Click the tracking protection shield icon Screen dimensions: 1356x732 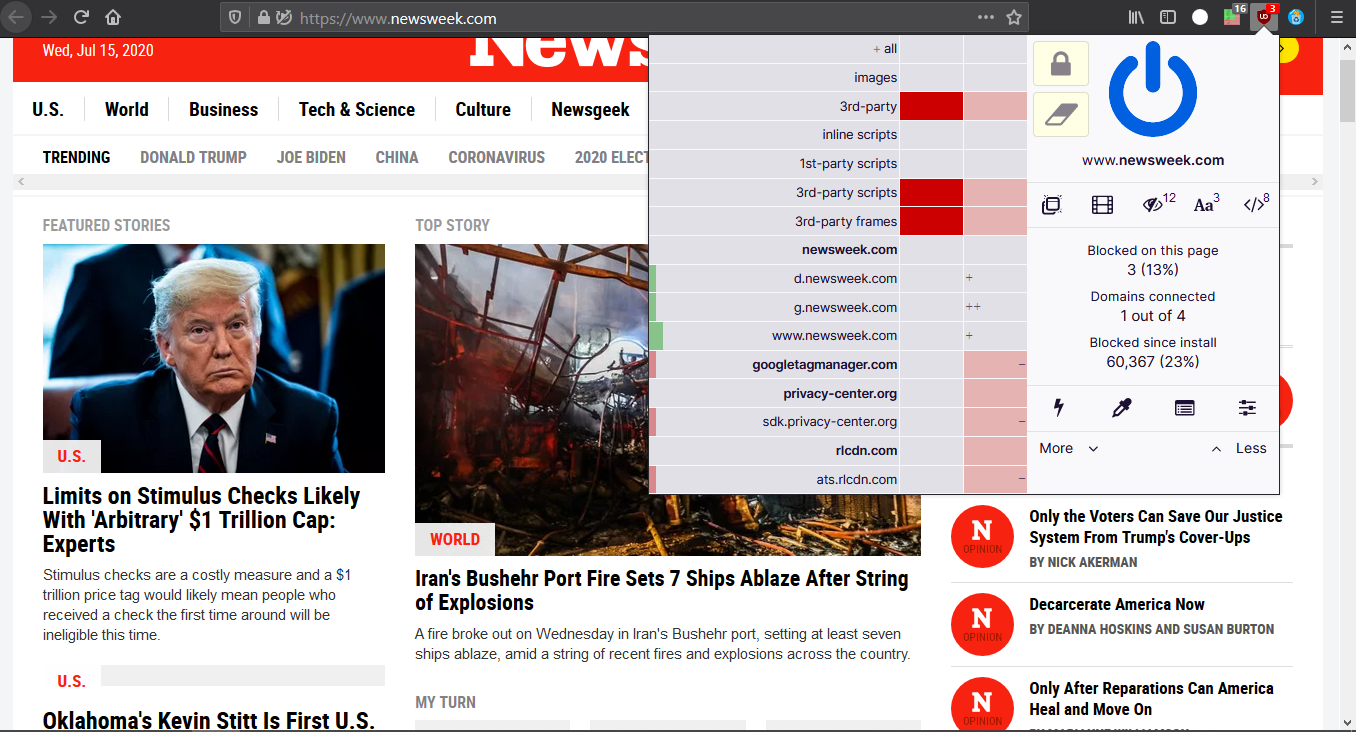point(236,17)
